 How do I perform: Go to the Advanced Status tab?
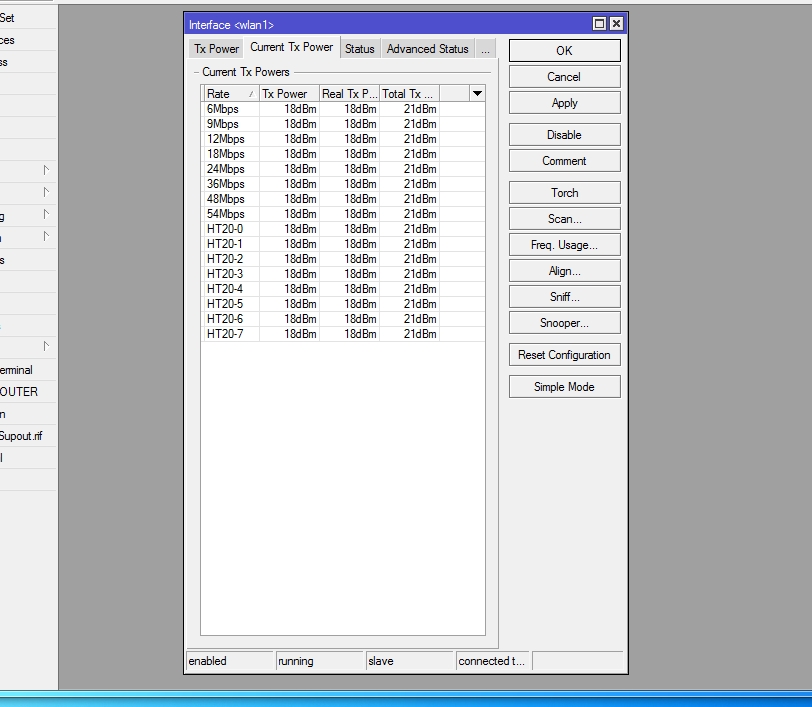pyautogui.click(x=427, y=49)
